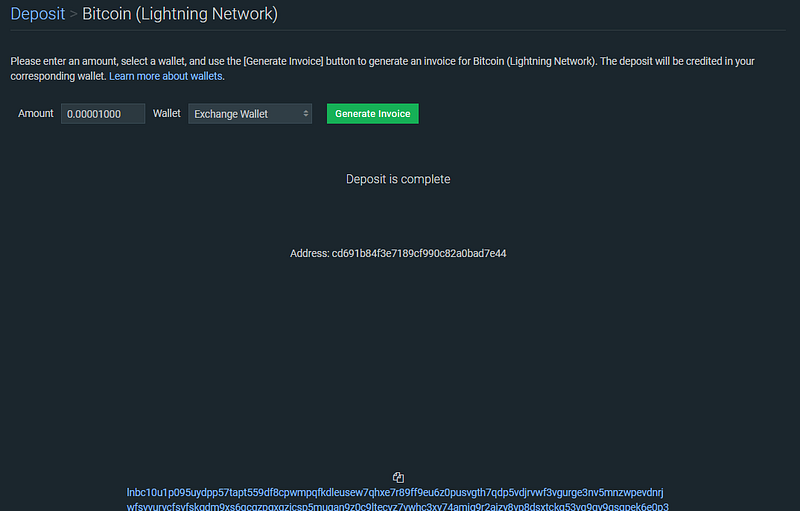
Task: Focus the Amount input field
Action: [x=103, y=114]
